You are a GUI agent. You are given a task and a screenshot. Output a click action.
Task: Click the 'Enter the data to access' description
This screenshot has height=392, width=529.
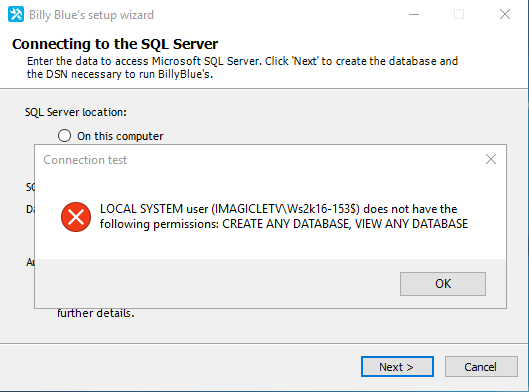coord(242,67)
